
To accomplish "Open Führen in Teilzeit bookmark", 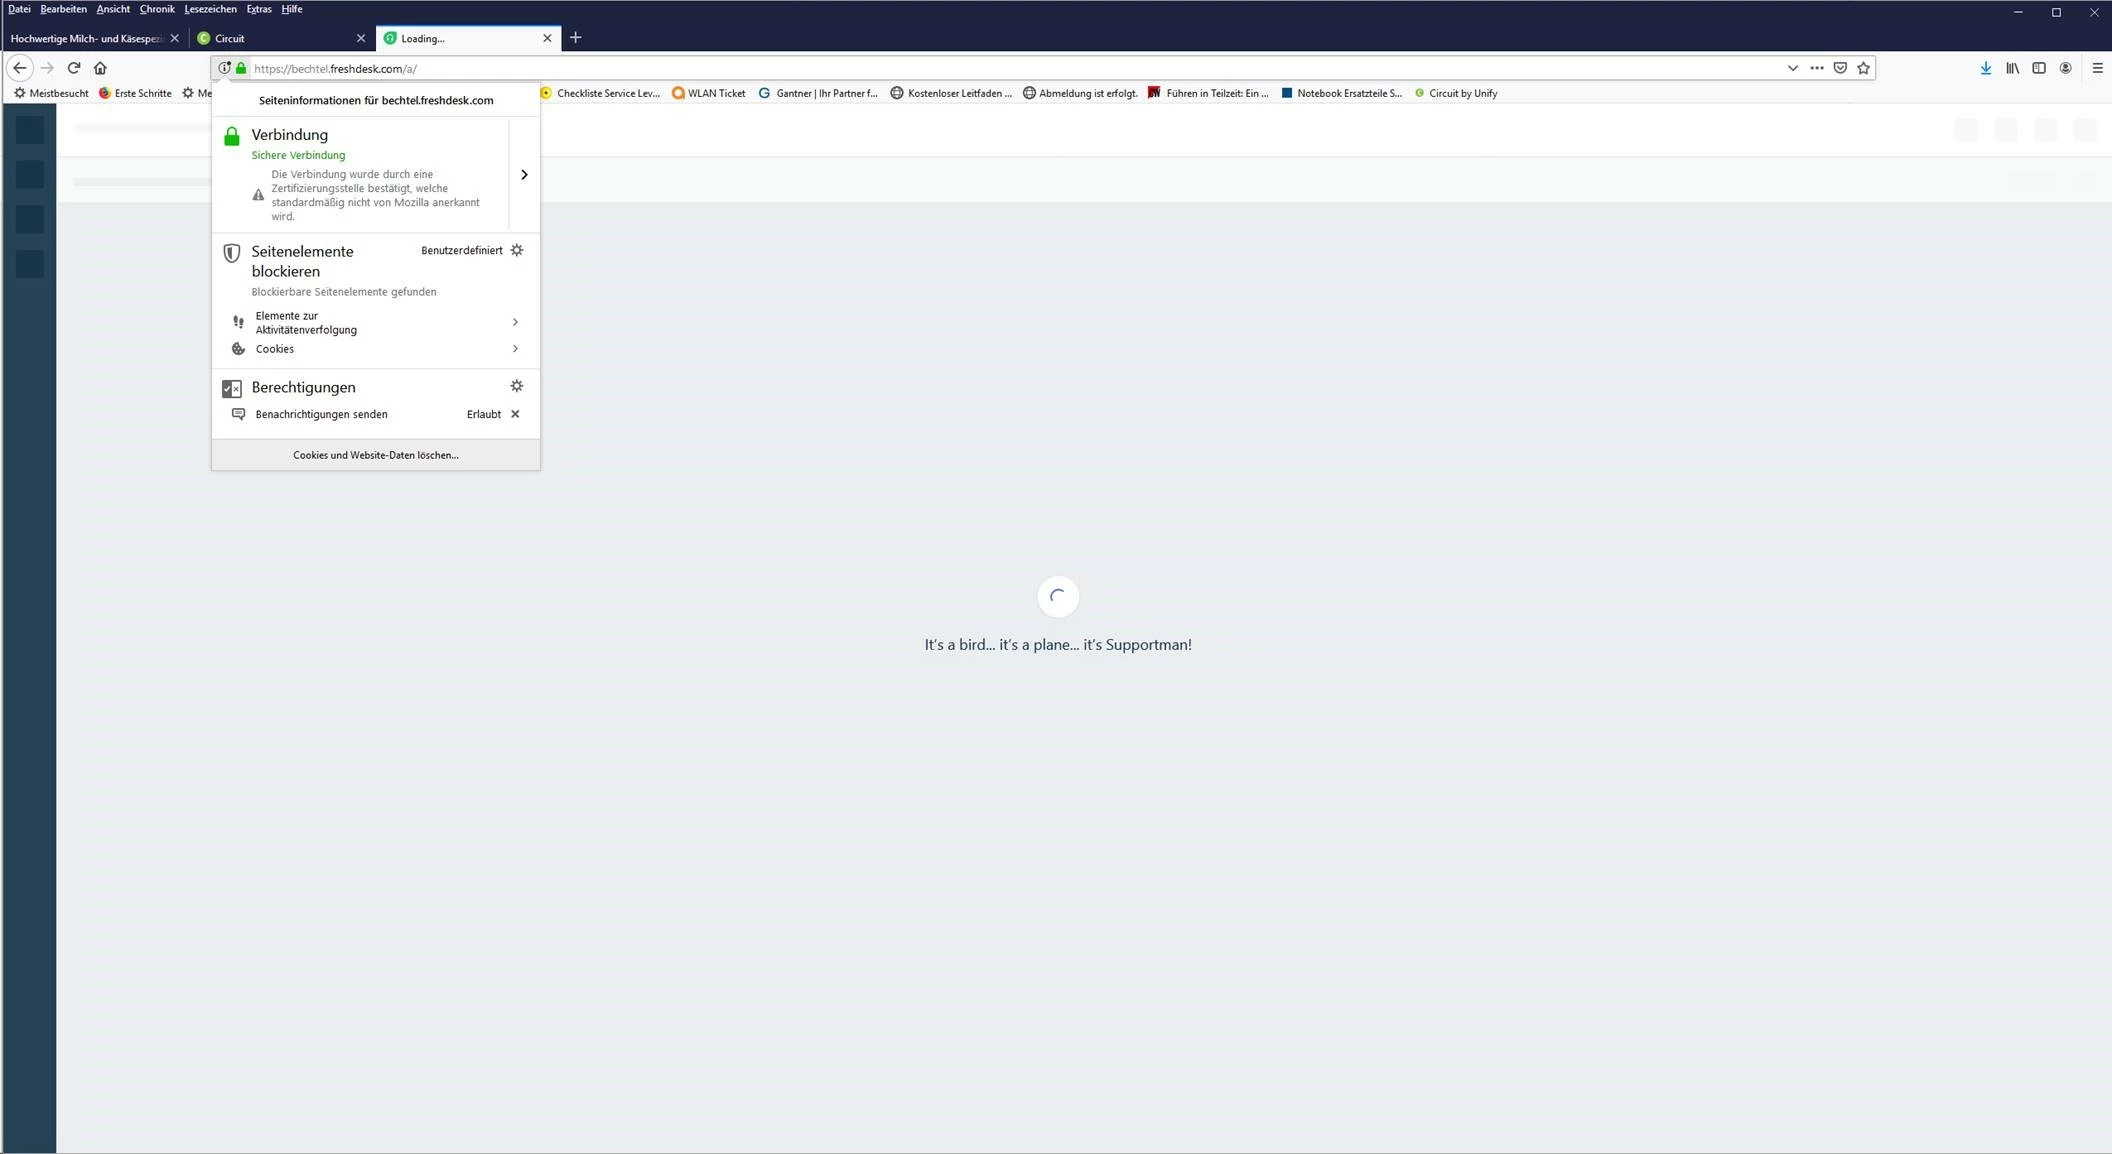I will tap(1209, 93).
